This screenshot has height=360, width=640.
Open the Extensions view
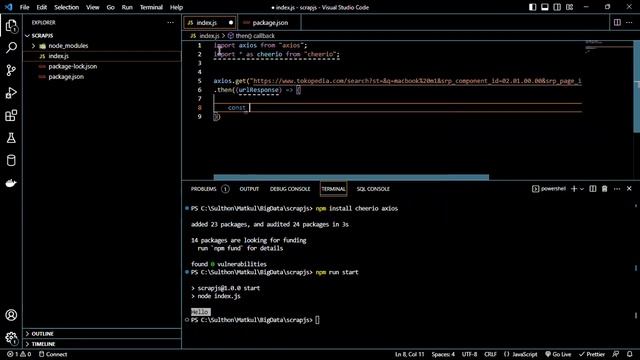point(11,116)
